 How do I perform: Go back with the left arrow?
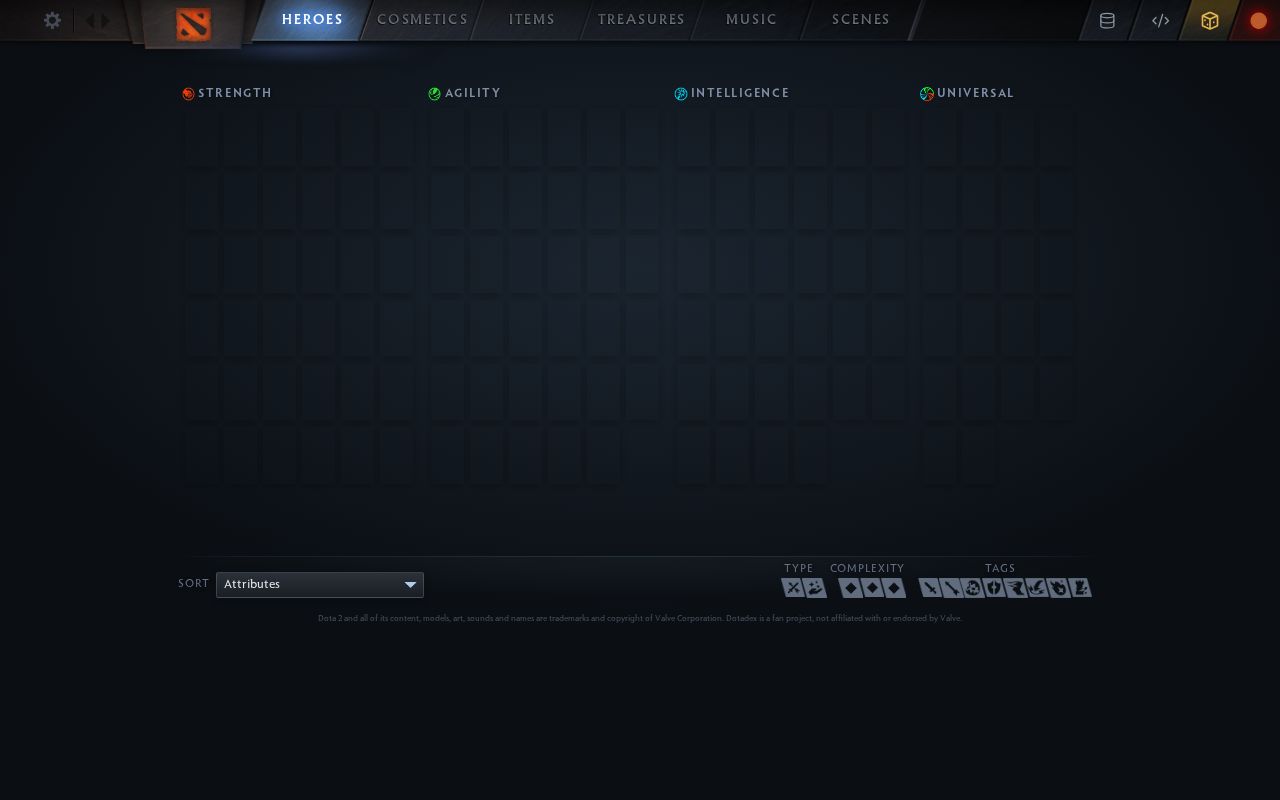pos(90,20)
